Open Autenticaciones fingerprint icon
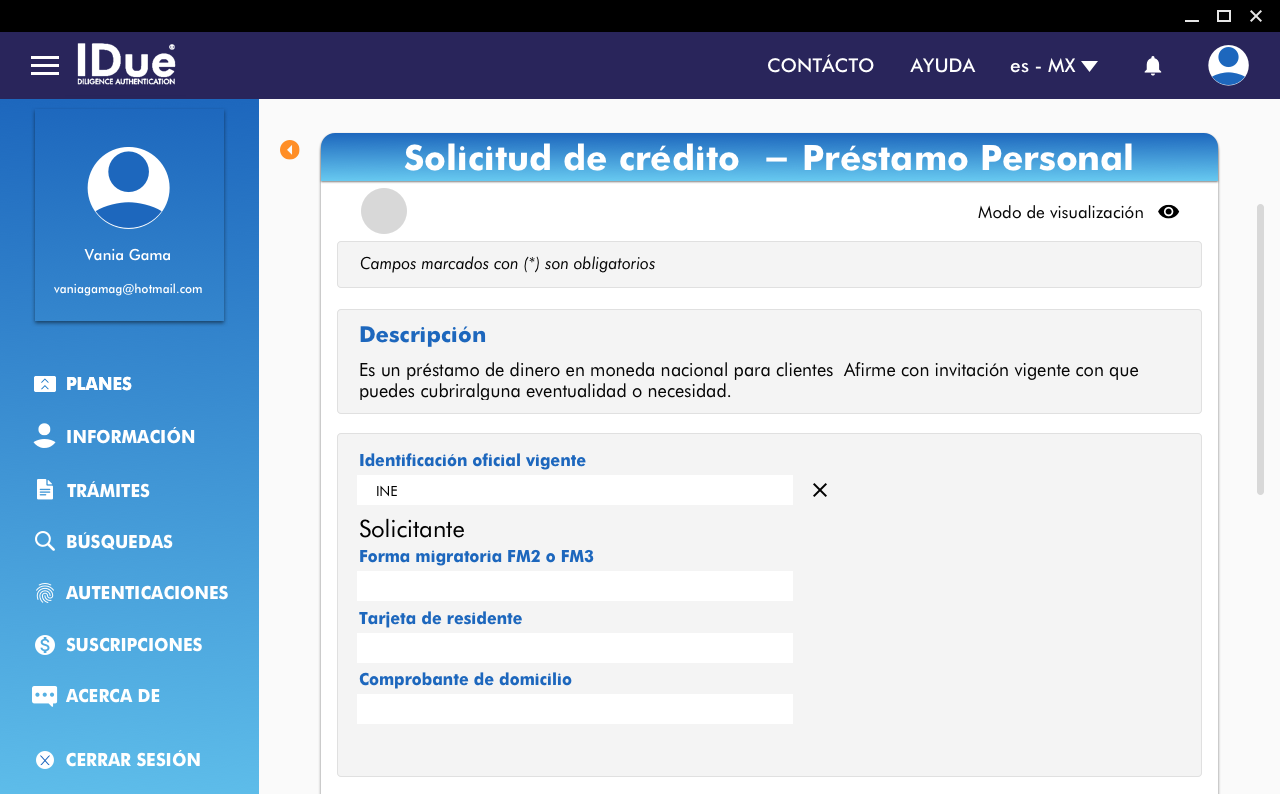This screenshot has width=1280, height=794. (x=45, y=593)
